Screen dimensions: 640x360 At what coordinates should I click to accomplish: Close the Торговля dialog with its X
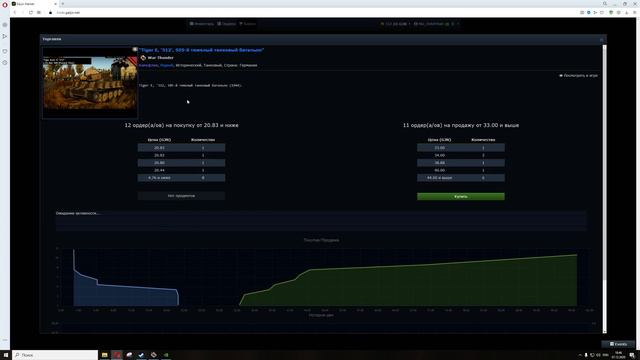(601, 39)
